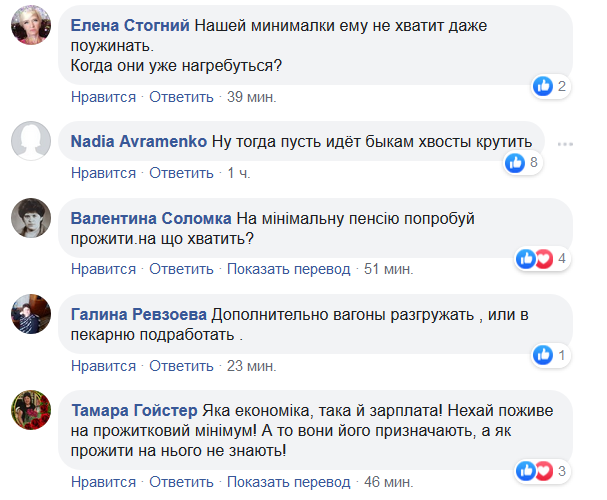The height and width of the screenshot is (500, 607).
Task: Show translation of Тамара Гойстер's comment
Action: (x=288, y=481)
